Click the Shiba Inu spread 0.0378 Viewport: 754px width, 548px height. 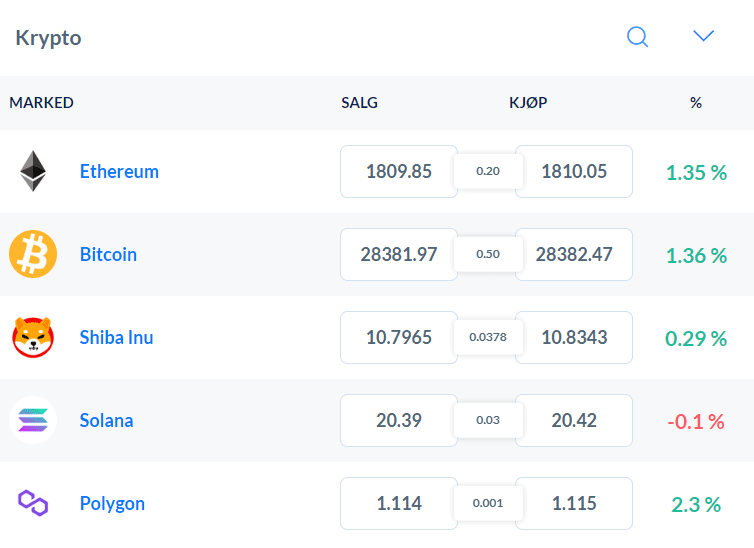pyautogui.click(x=488, y=337)
